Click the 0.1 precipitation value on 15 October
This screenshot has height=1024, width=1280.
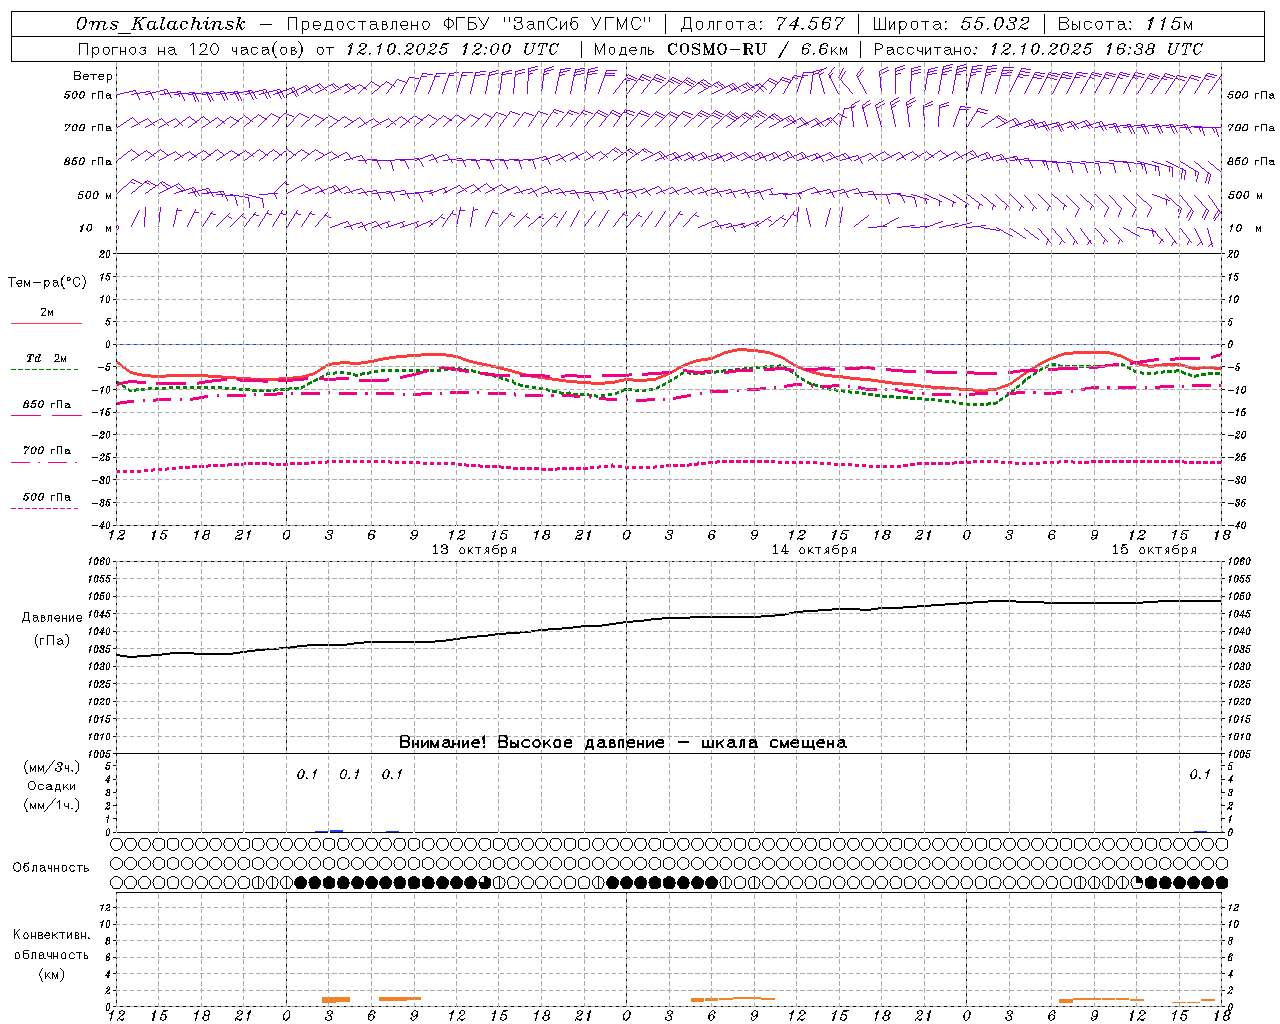(x=1200, y=774)
